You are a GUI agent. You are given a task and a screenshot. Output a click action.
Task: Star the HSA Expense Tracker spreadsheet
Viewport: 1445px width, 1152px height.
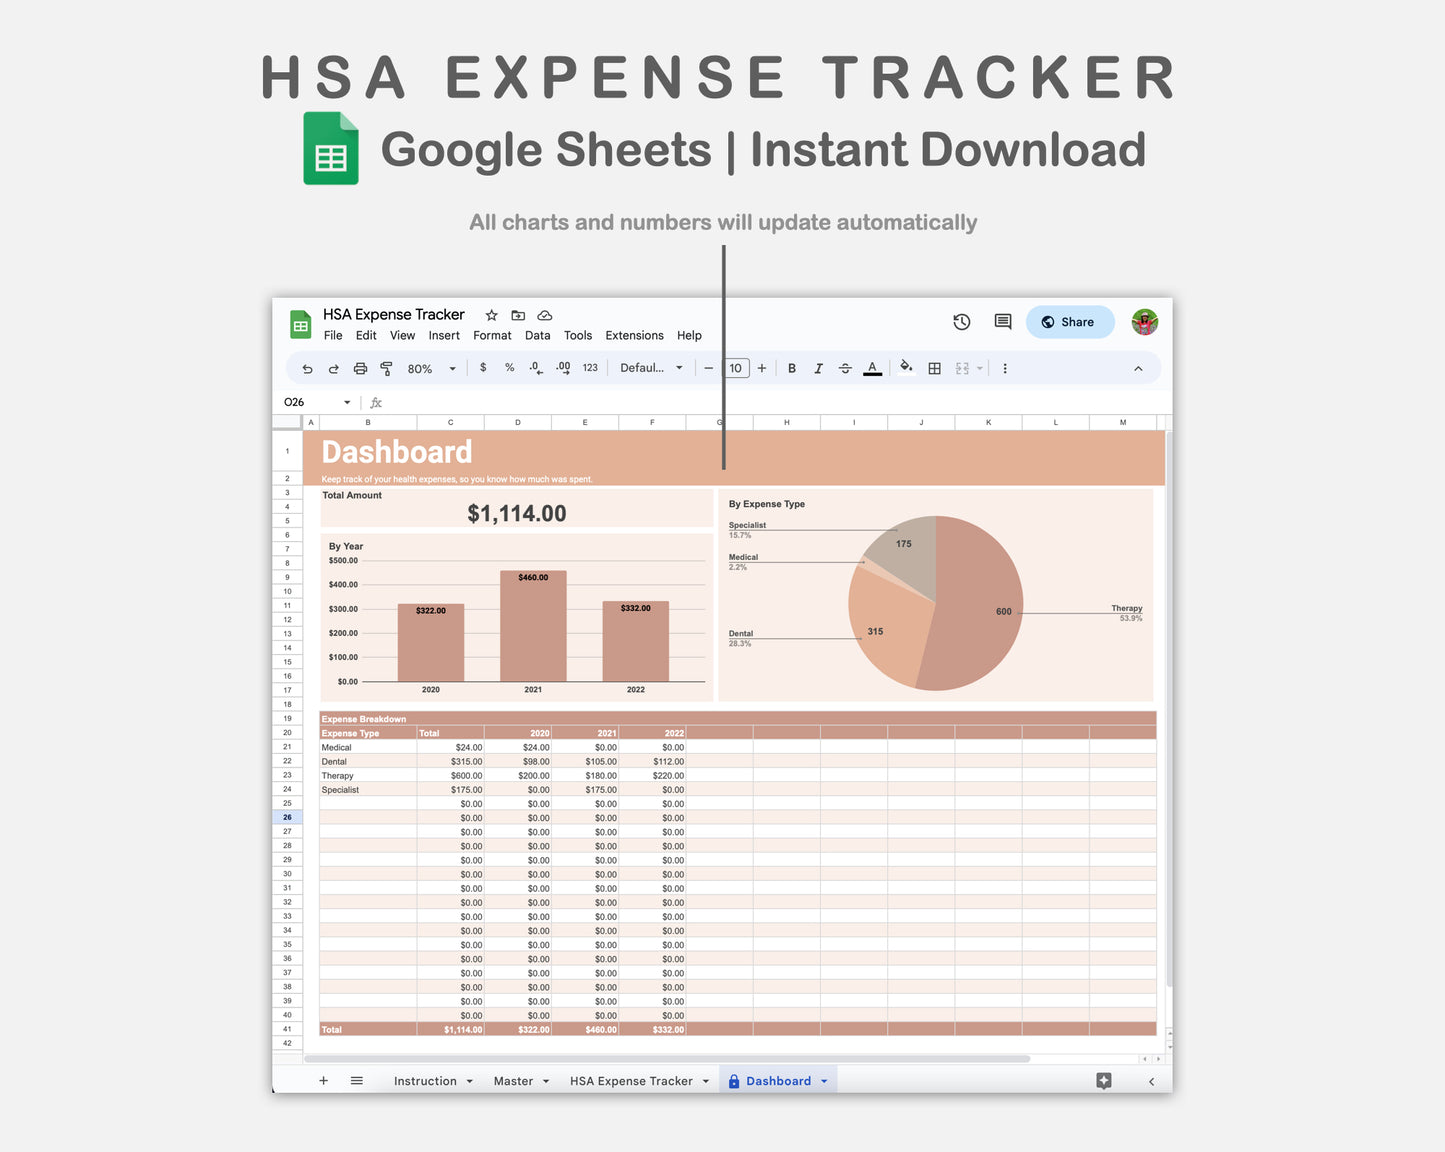pyautogui.click(x=491, y=314)
